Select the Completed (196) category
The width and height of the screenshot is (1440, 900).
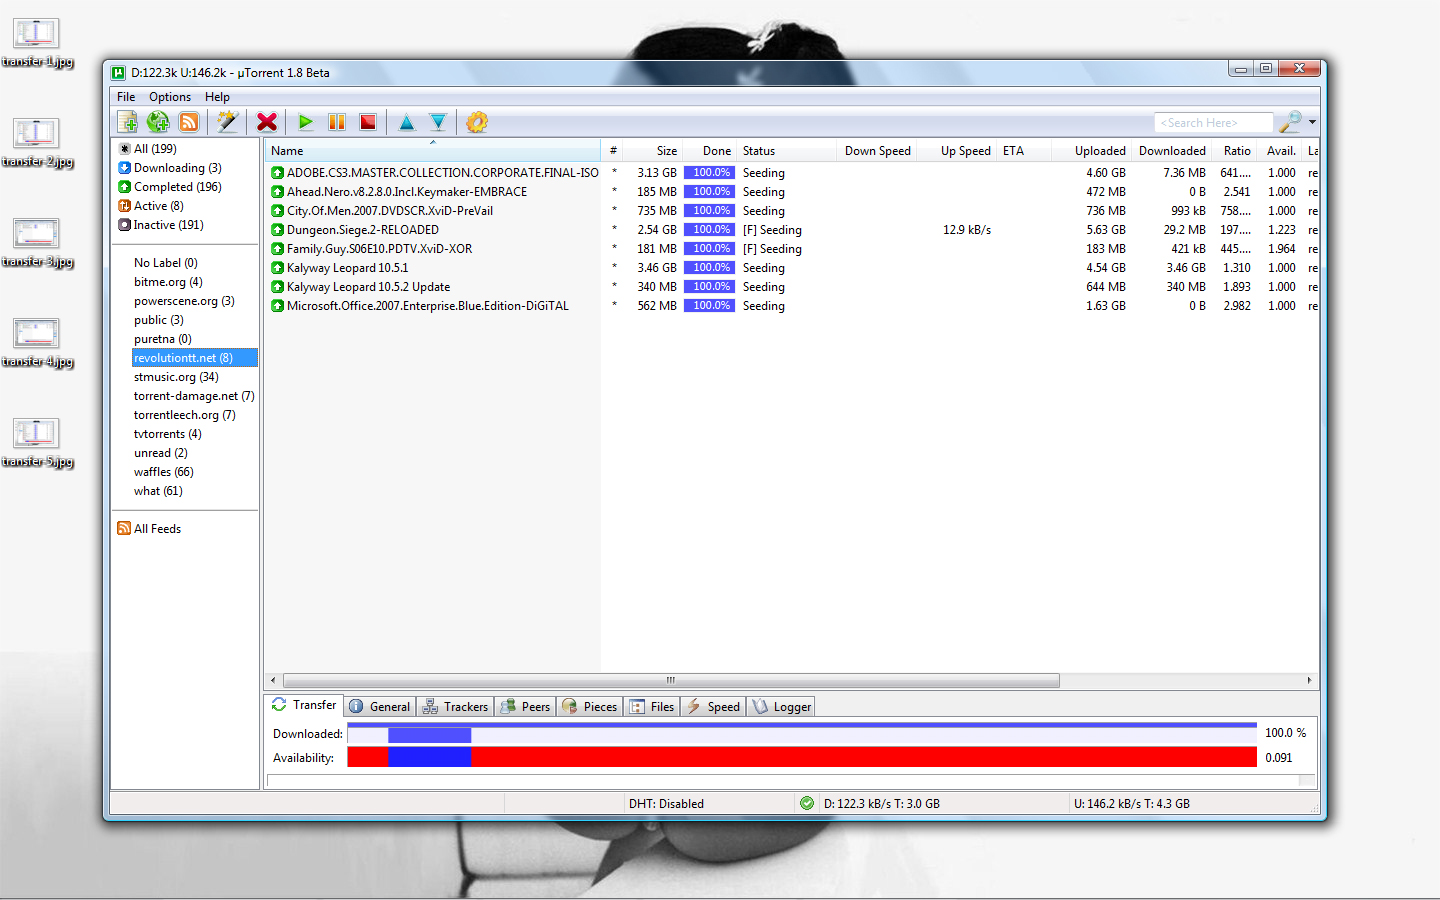(x=170, y=187)
